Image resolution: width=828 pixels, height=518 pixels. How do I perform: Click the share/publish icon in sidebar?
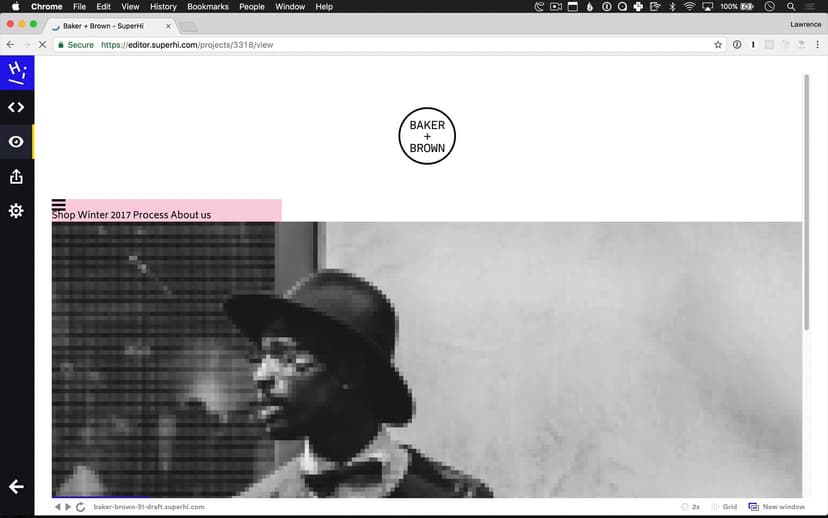17,177
